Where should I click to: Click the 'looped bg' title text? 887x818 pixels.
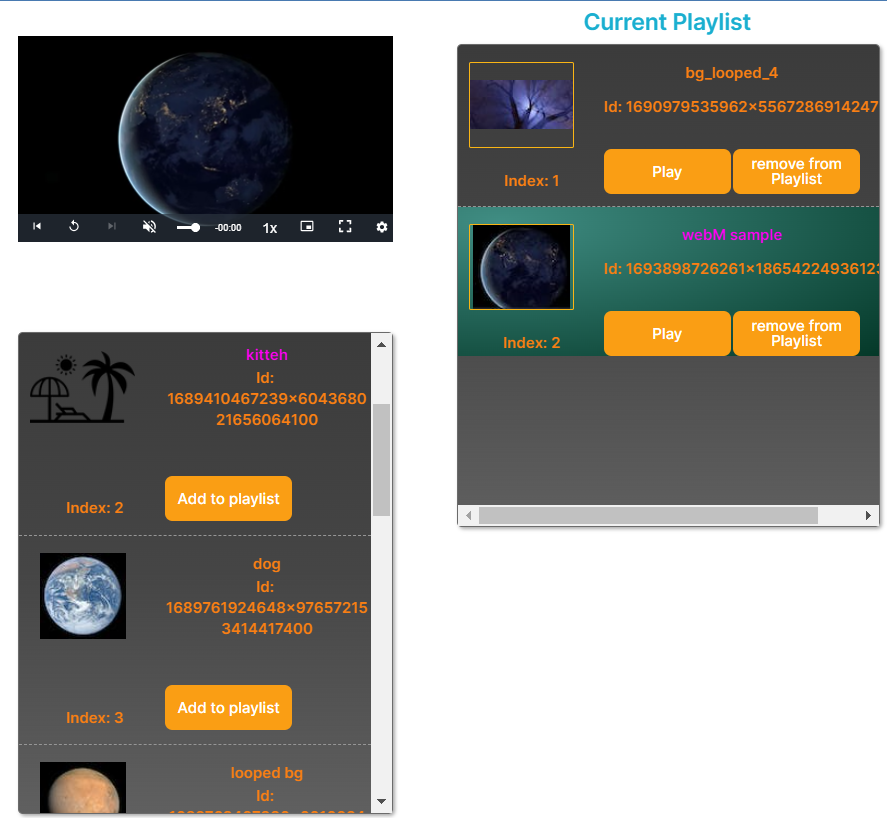coord(267,773)
